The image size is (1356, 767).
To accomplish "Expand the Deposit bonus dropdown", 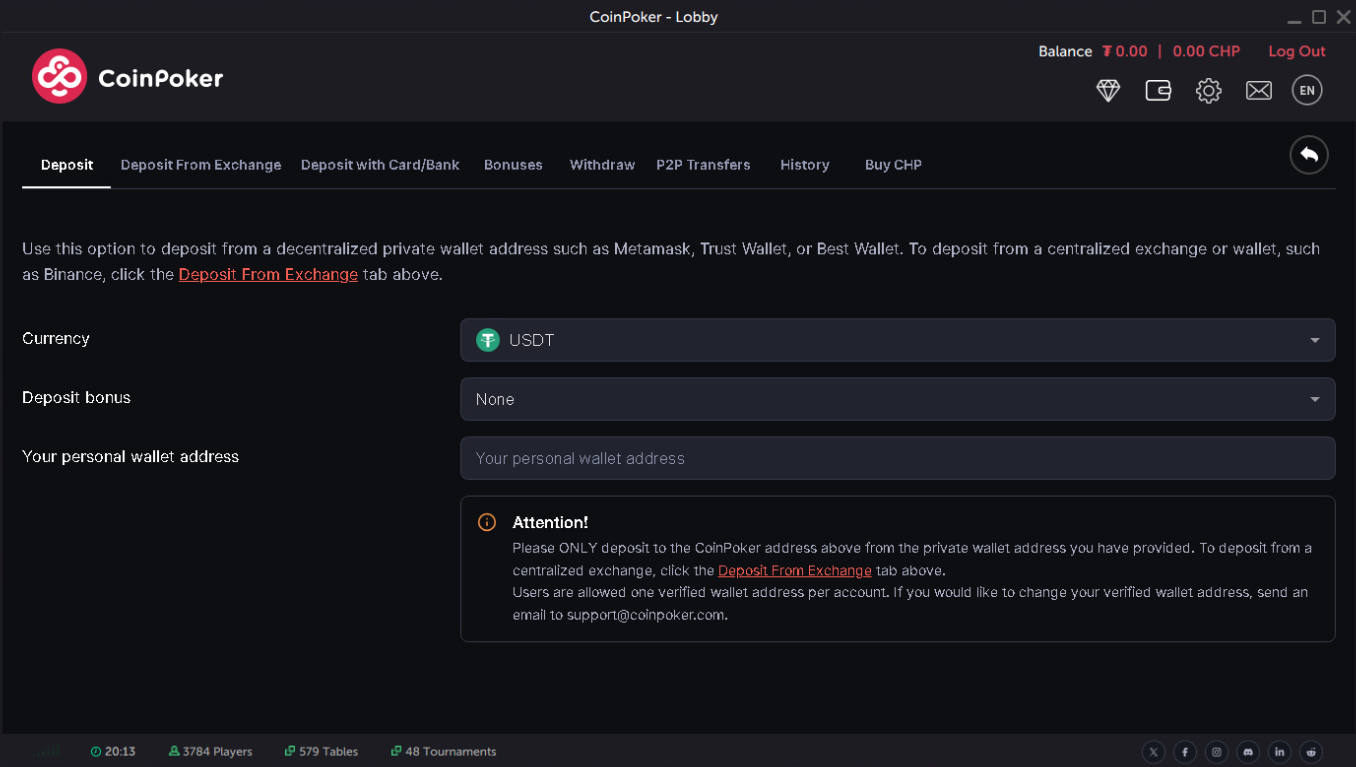I will [x=897, y=399].
